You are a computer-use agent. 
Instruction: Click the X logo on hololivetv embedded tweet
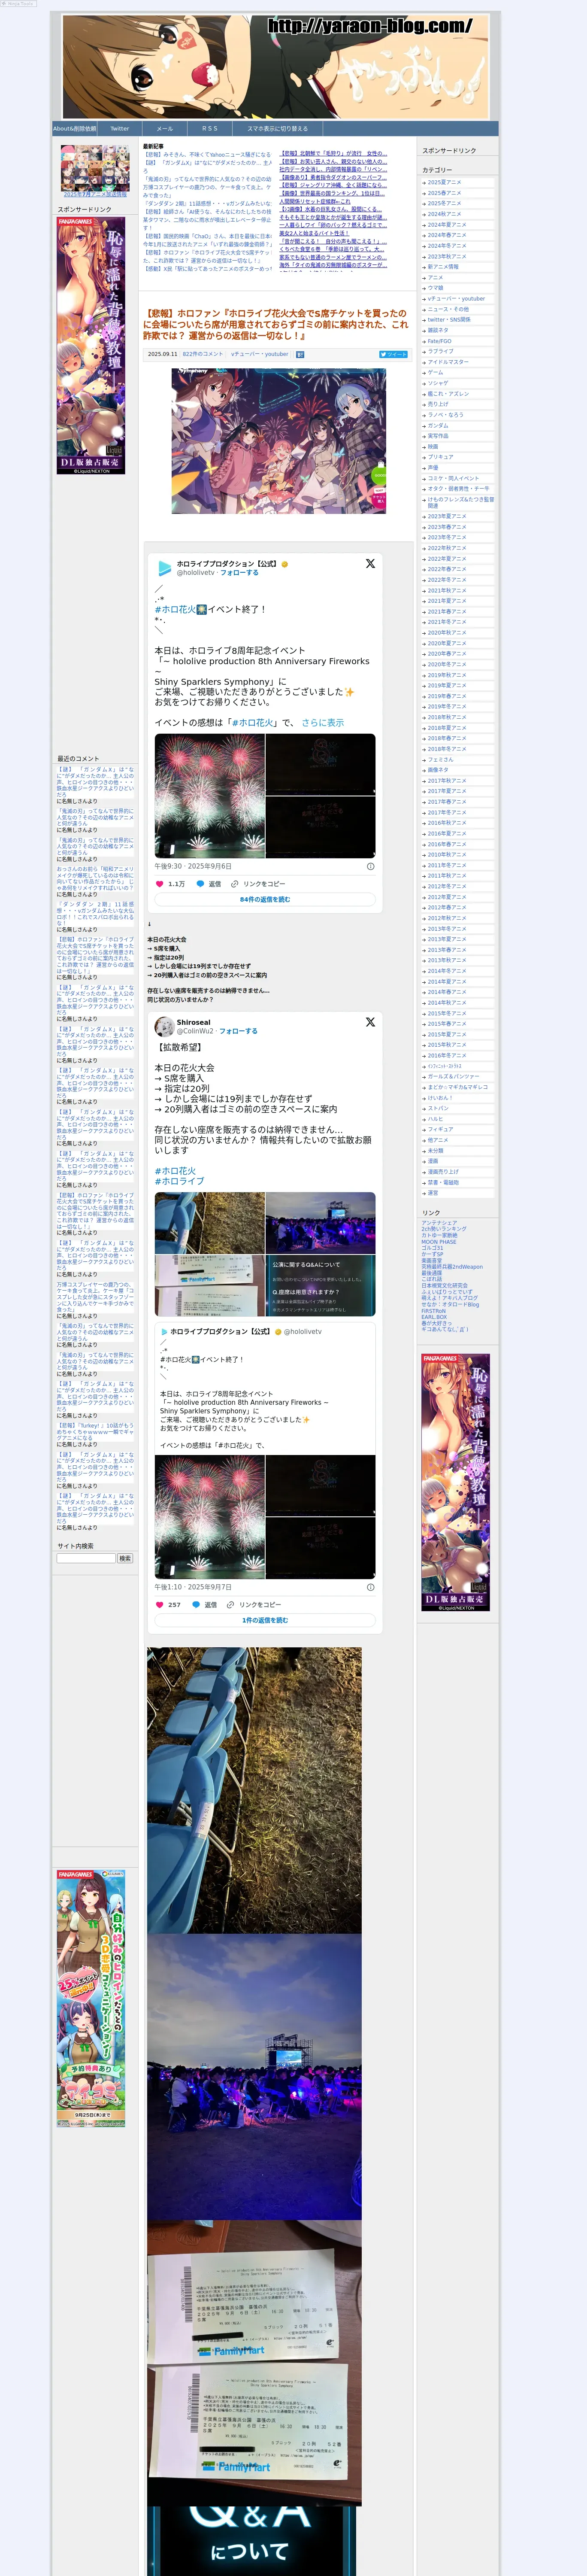coord(370,564)
